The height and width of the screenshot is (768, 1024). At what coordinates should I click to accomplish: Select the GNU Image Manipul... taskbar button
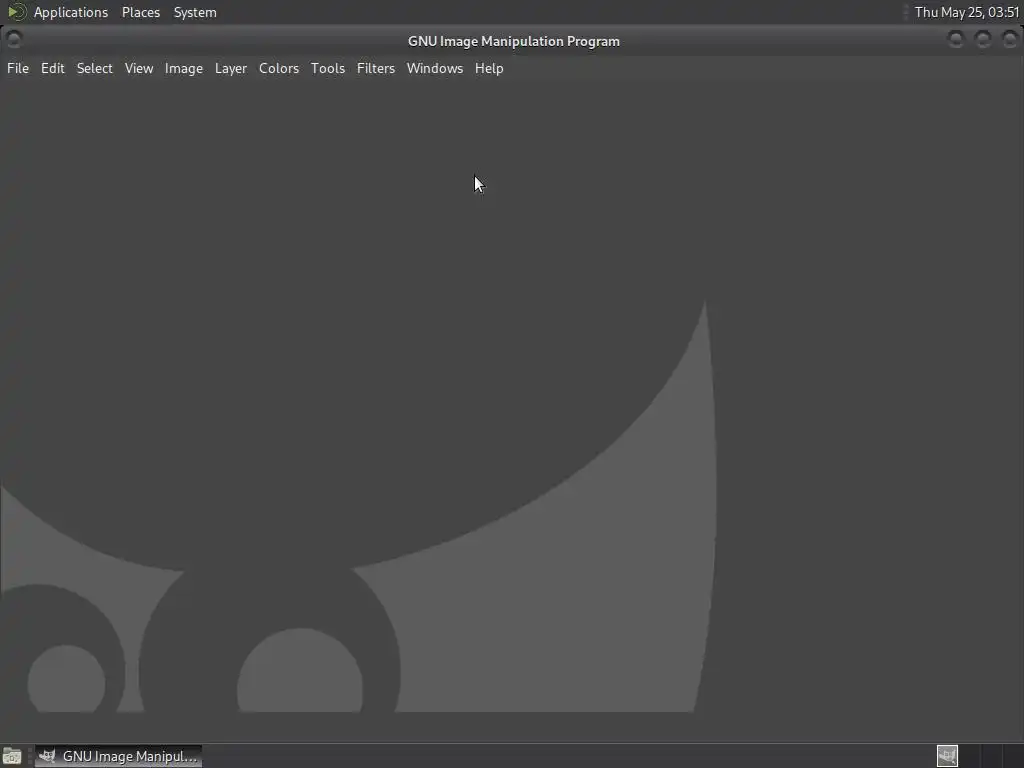point(118,756)
